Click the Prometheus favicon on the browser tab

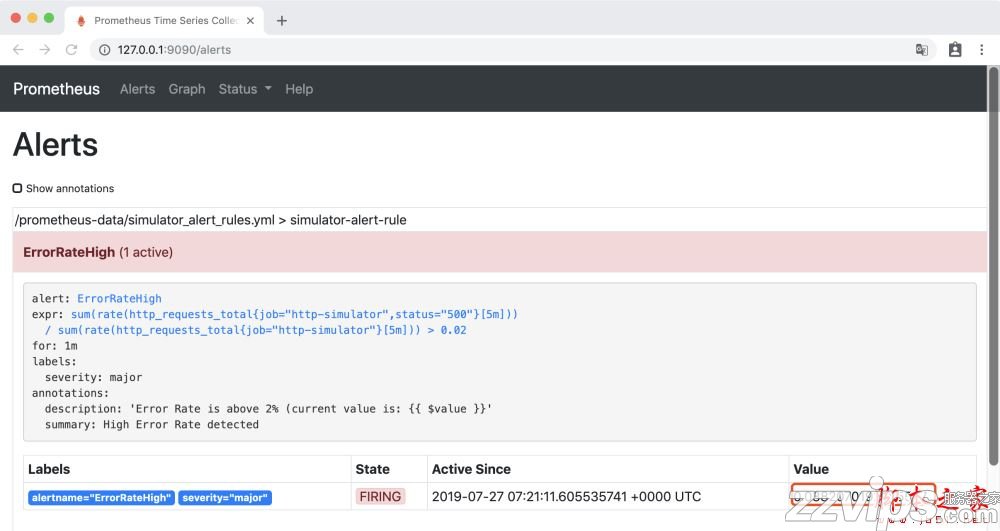click(x=80, y=20)
